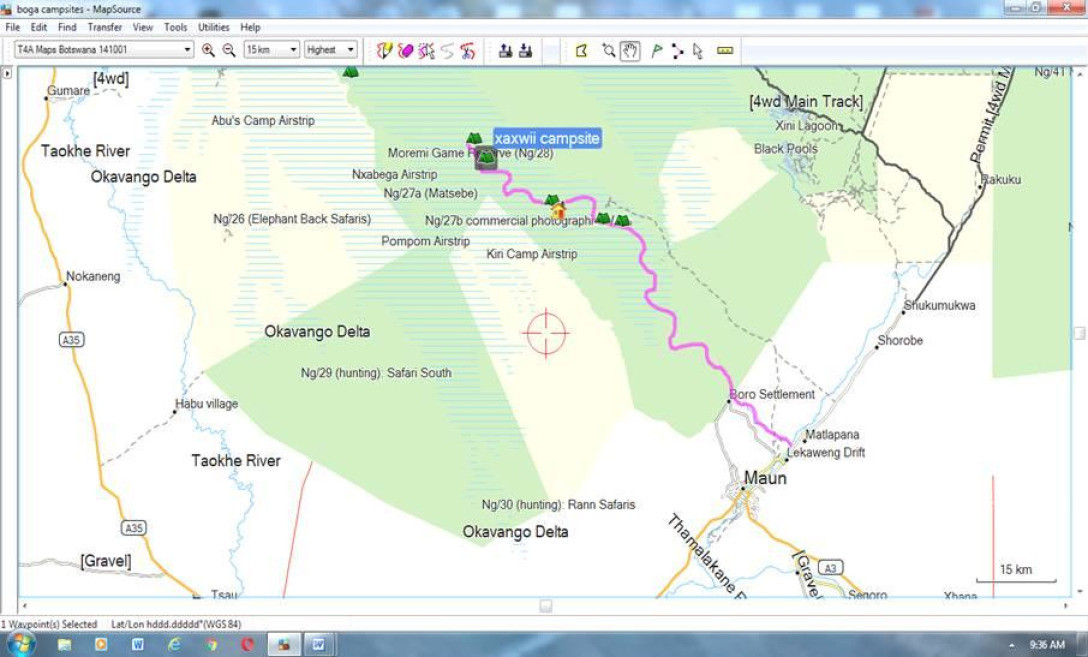
Task: Click the xaxwii campsite waypoint label
Action: click(x=547, y=138)
